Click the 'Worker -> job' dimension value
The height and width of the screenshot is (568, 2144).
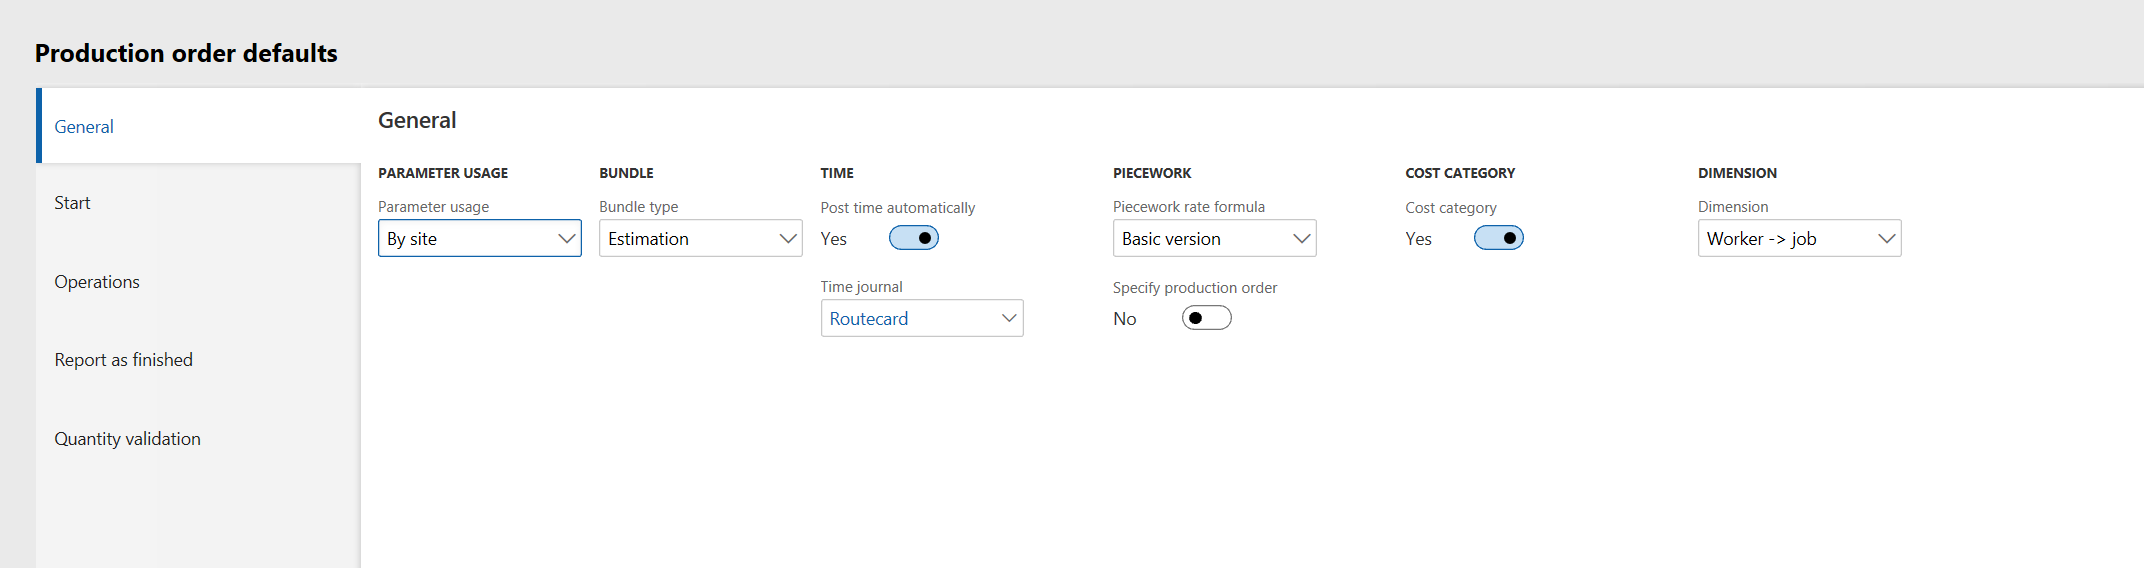(x=1761, y=239)
